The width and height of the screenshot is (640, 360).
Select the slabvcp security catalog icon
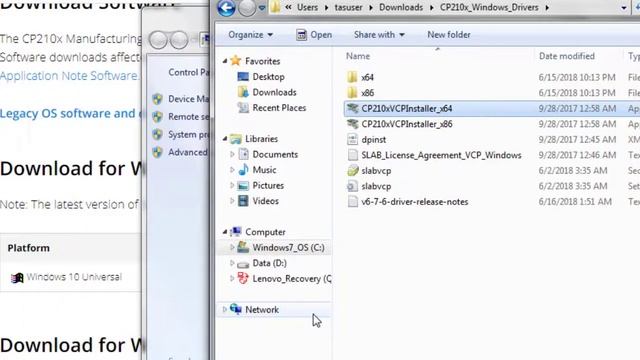point(352,171)
